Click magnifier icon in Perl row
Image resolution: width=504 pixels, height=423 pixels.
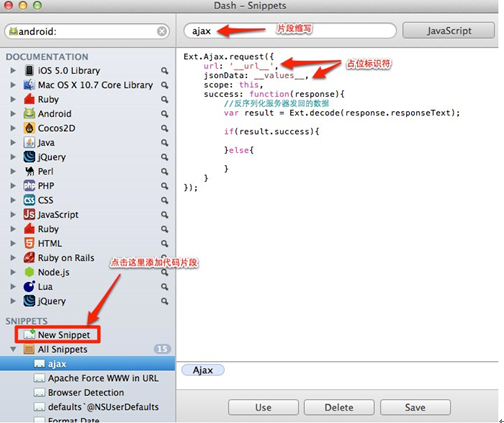coord(165,171)
